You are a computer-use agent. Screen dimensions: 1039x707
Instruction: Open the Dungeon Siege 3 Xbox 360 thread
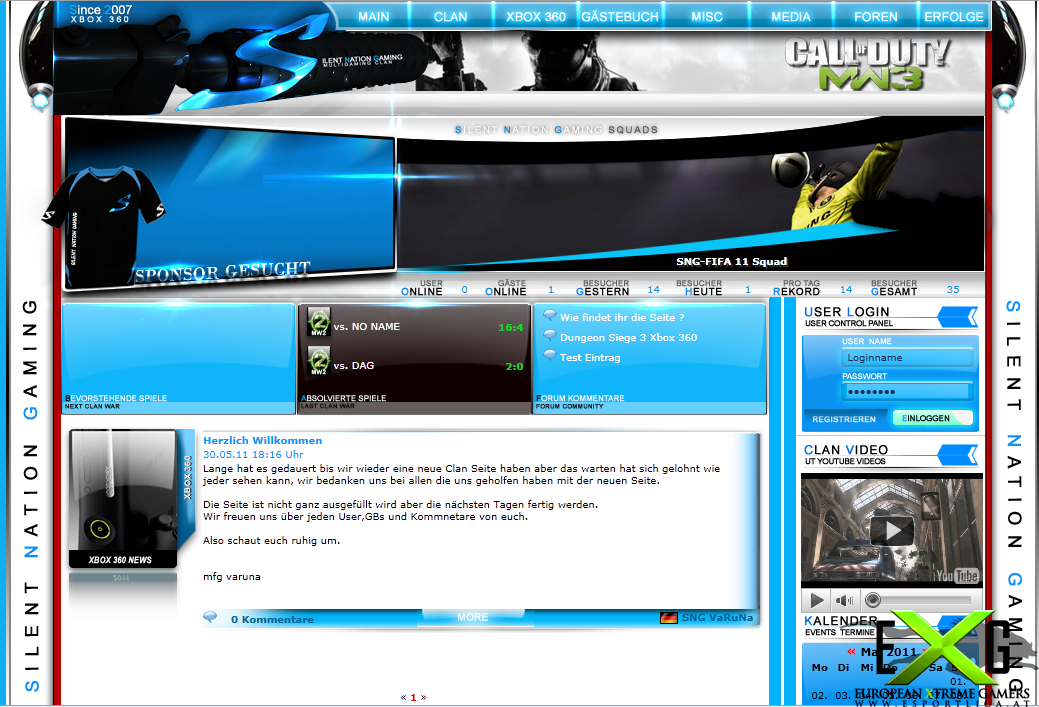[628, 337]
